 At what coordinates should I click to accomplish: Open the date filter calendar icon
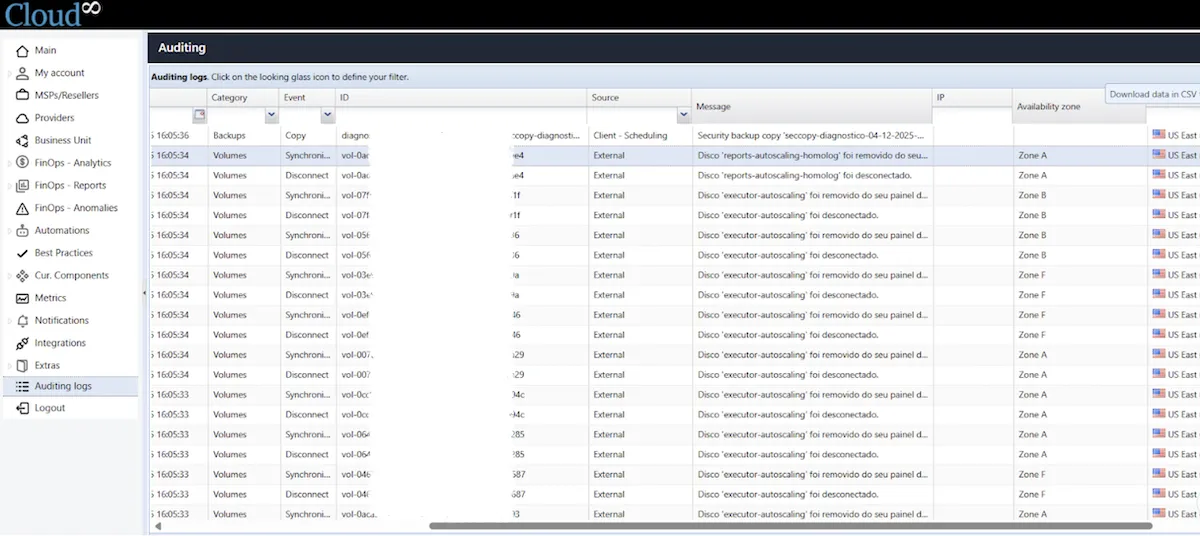(199, 115)
